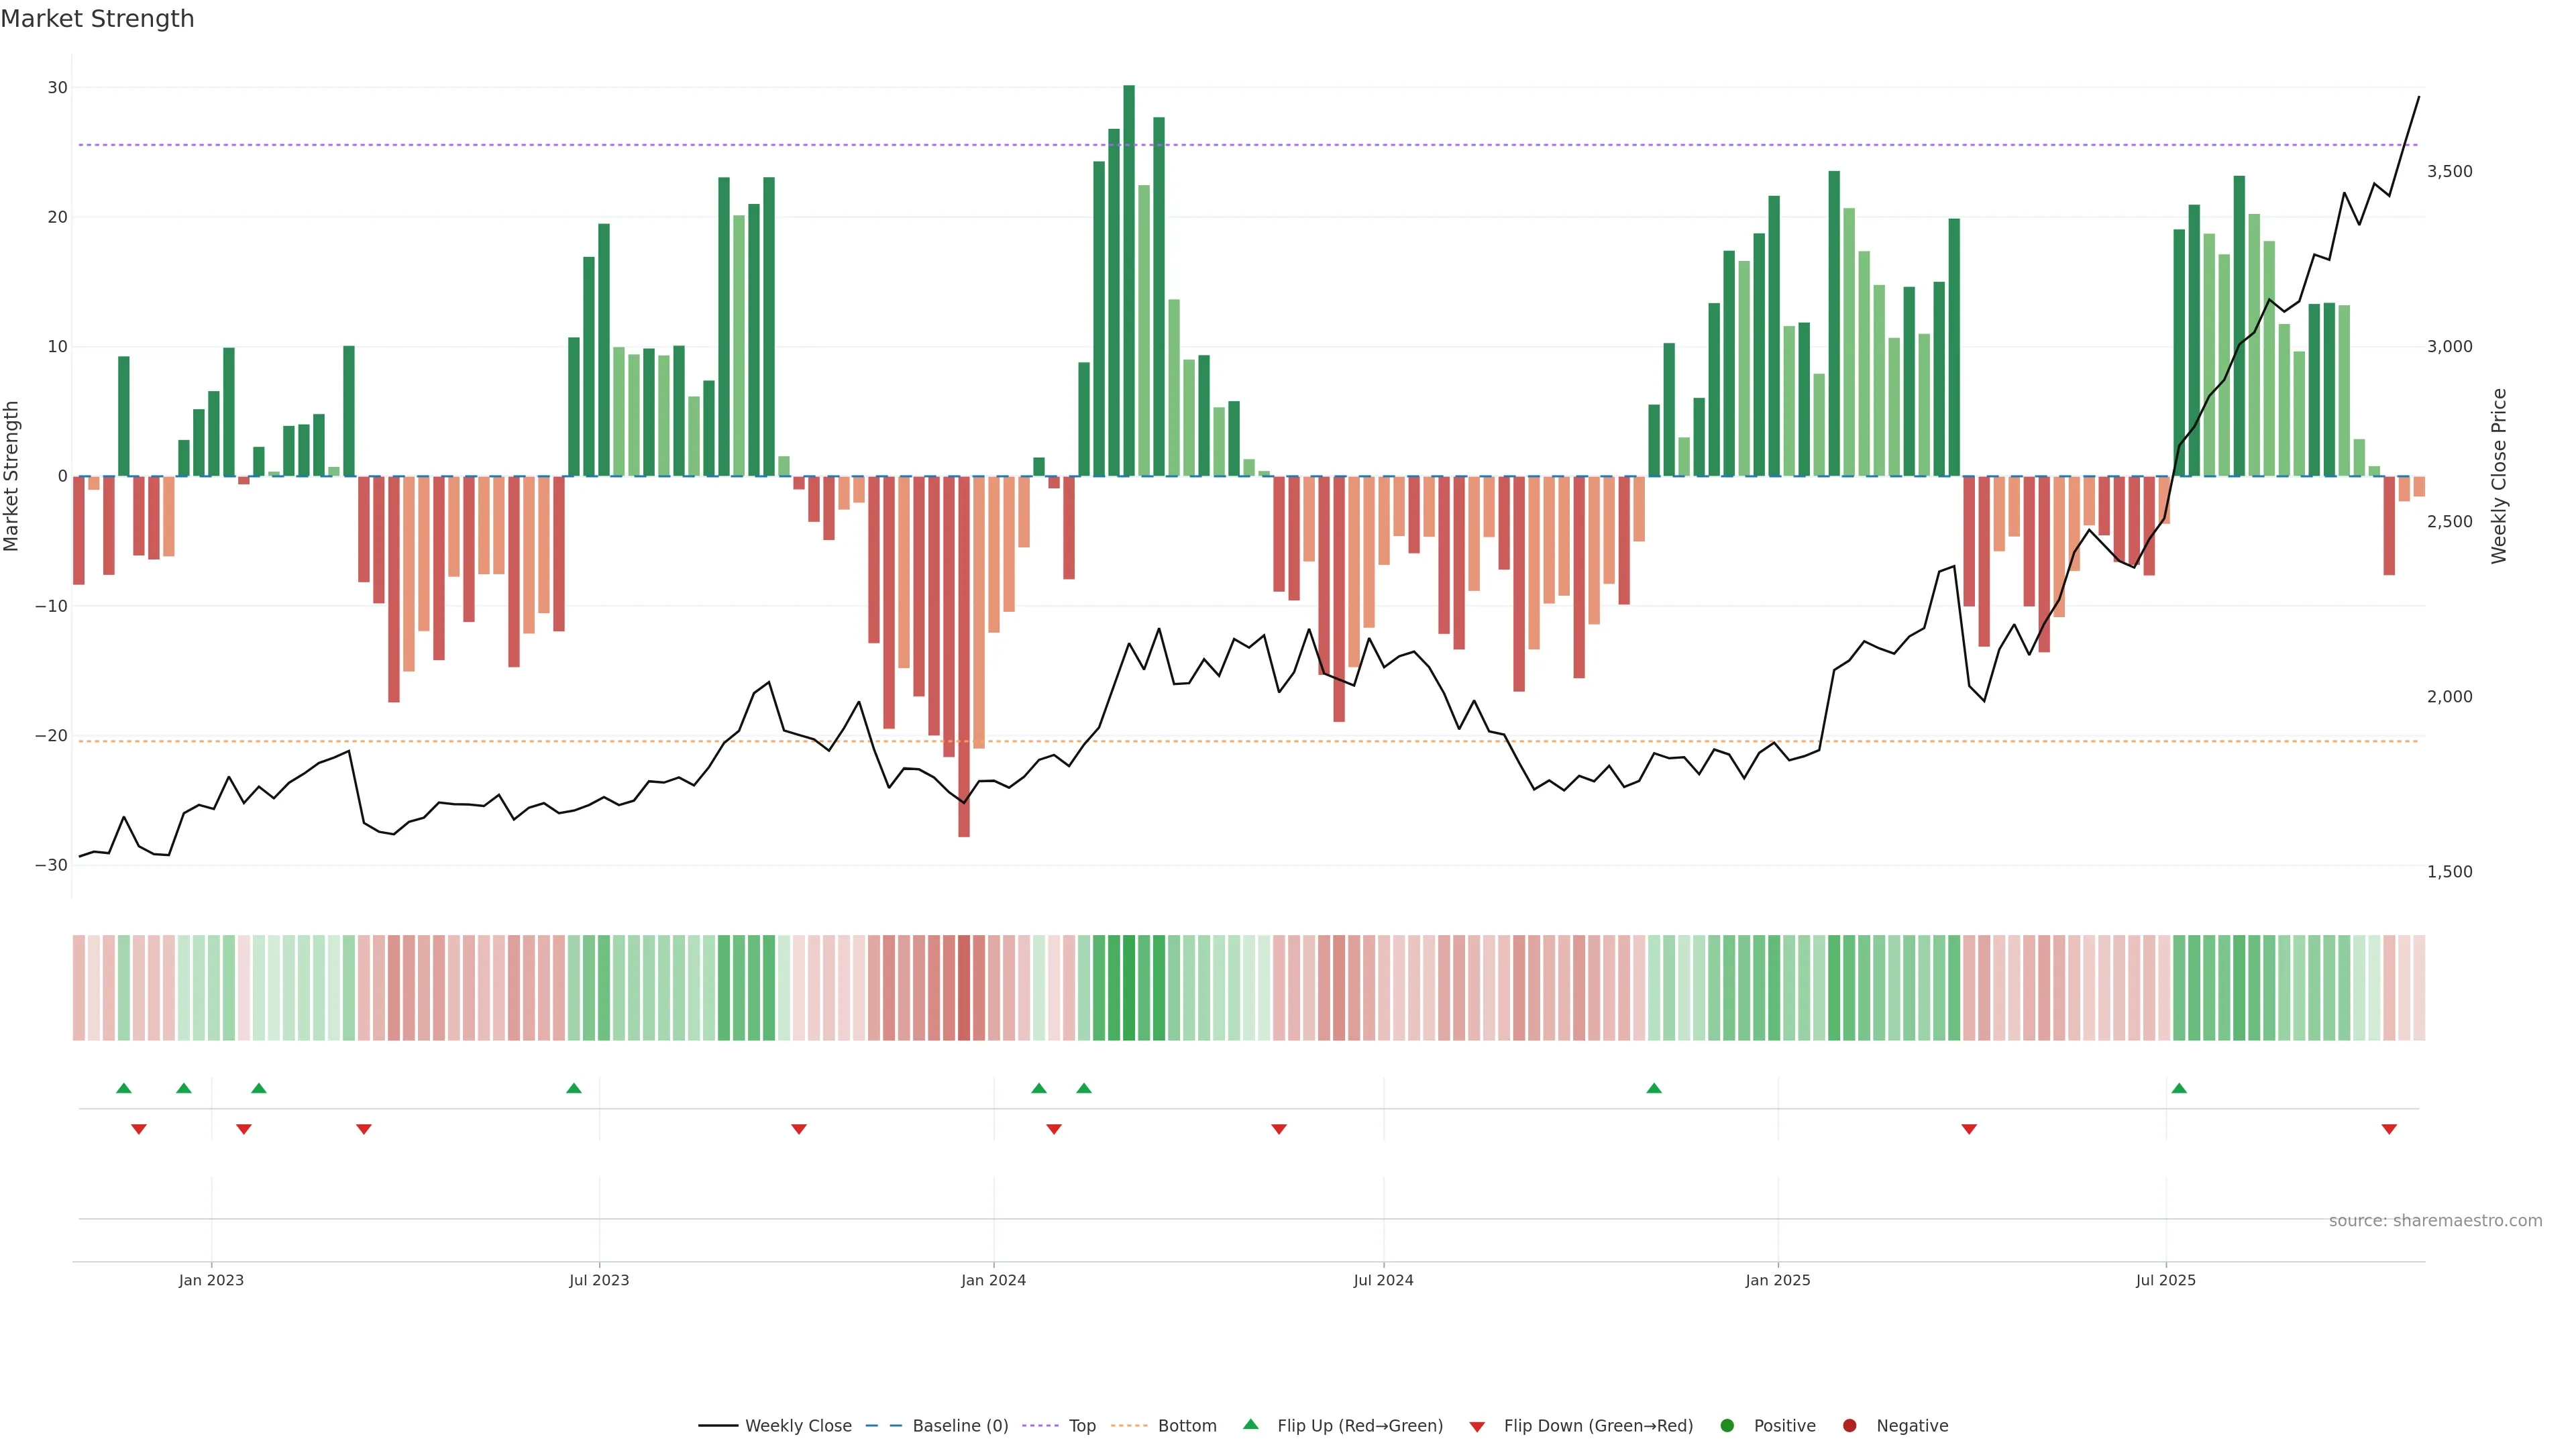Click the rightmost green flip-up triangle marker
Viewport: 2576px width, 1449px height.
pyautogui.click(x=2179, y=1088)
